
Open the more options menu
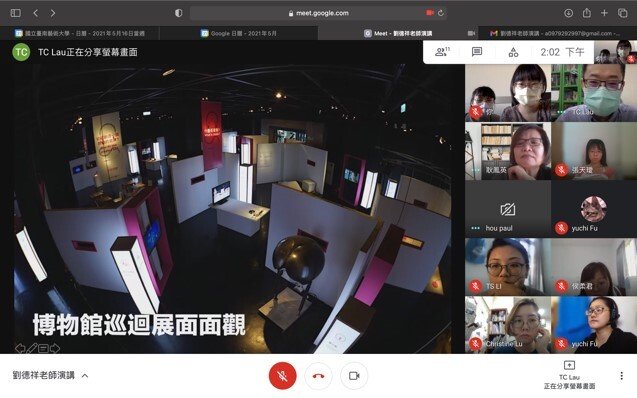pyautogui.click(x=622, y=376)
